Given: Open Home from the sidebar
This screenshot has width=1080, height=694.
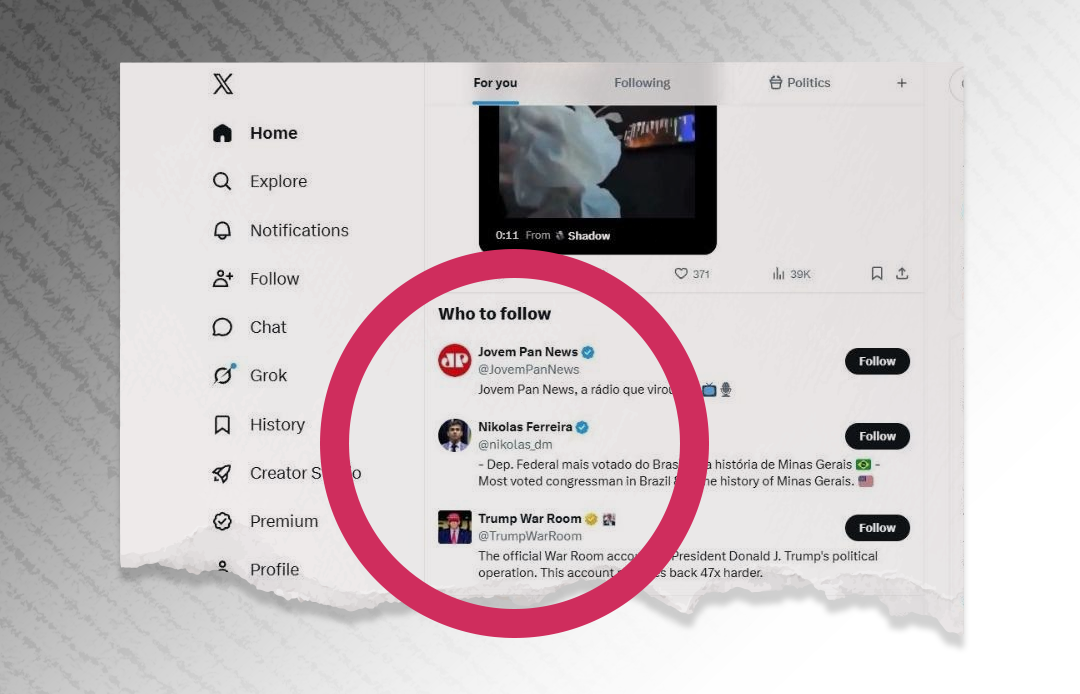Looking at the screenshot, I should click(255, 133).
